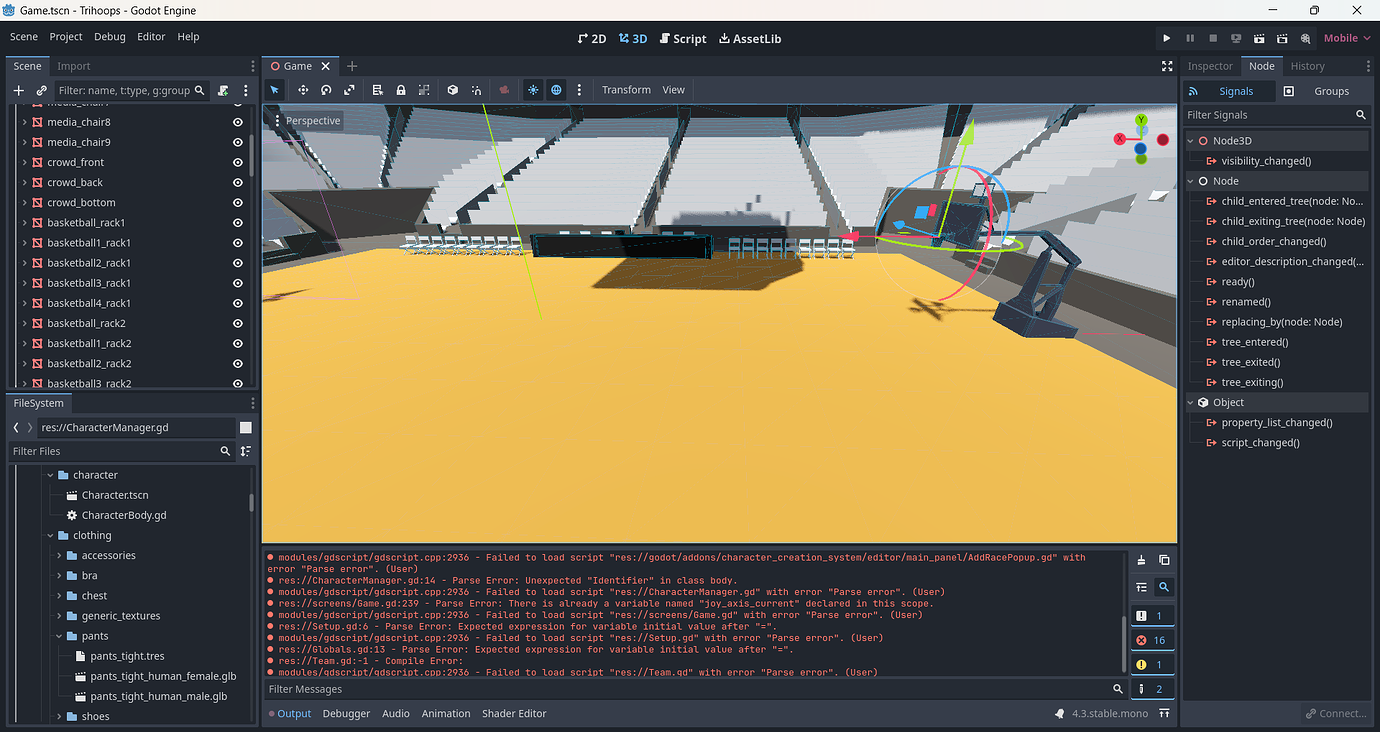The image size is (1380, 732).
Task: Collapse duplicate messages icon in output
Action: coord(1141,587)
